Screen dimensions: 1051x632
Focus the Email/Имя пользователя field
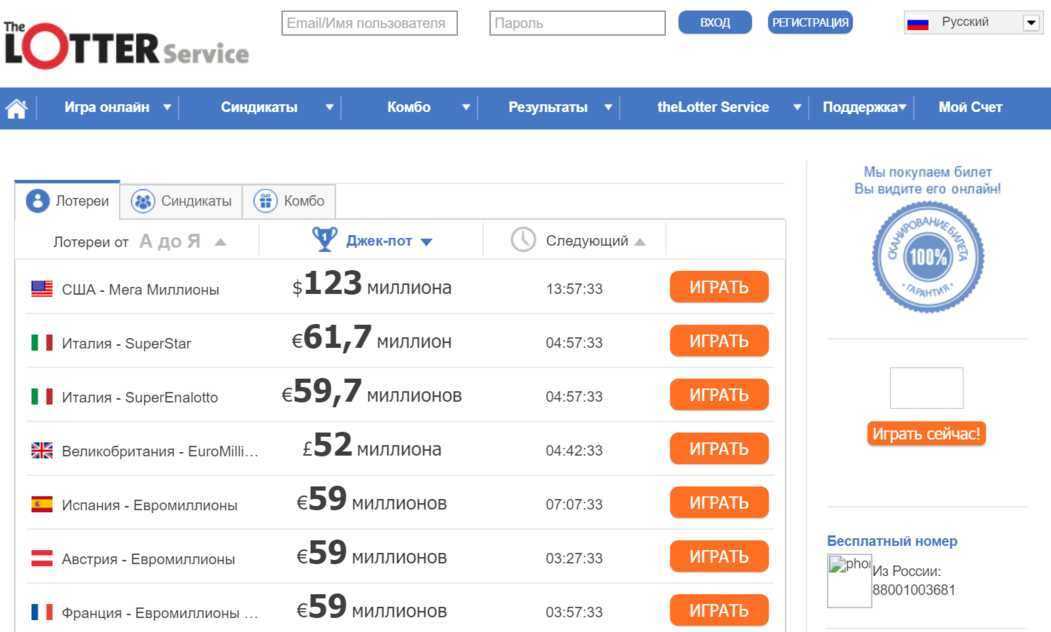point(369,23)
